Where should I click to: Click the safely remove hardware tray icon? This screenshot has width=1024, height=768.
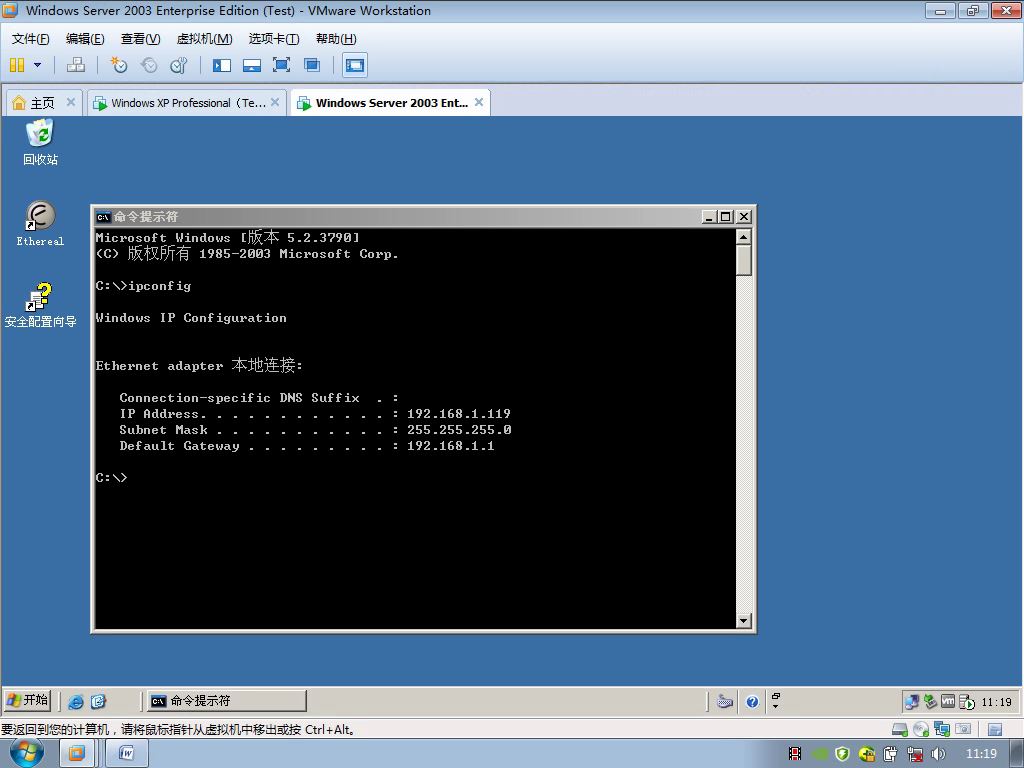click(x=930, y=702)
